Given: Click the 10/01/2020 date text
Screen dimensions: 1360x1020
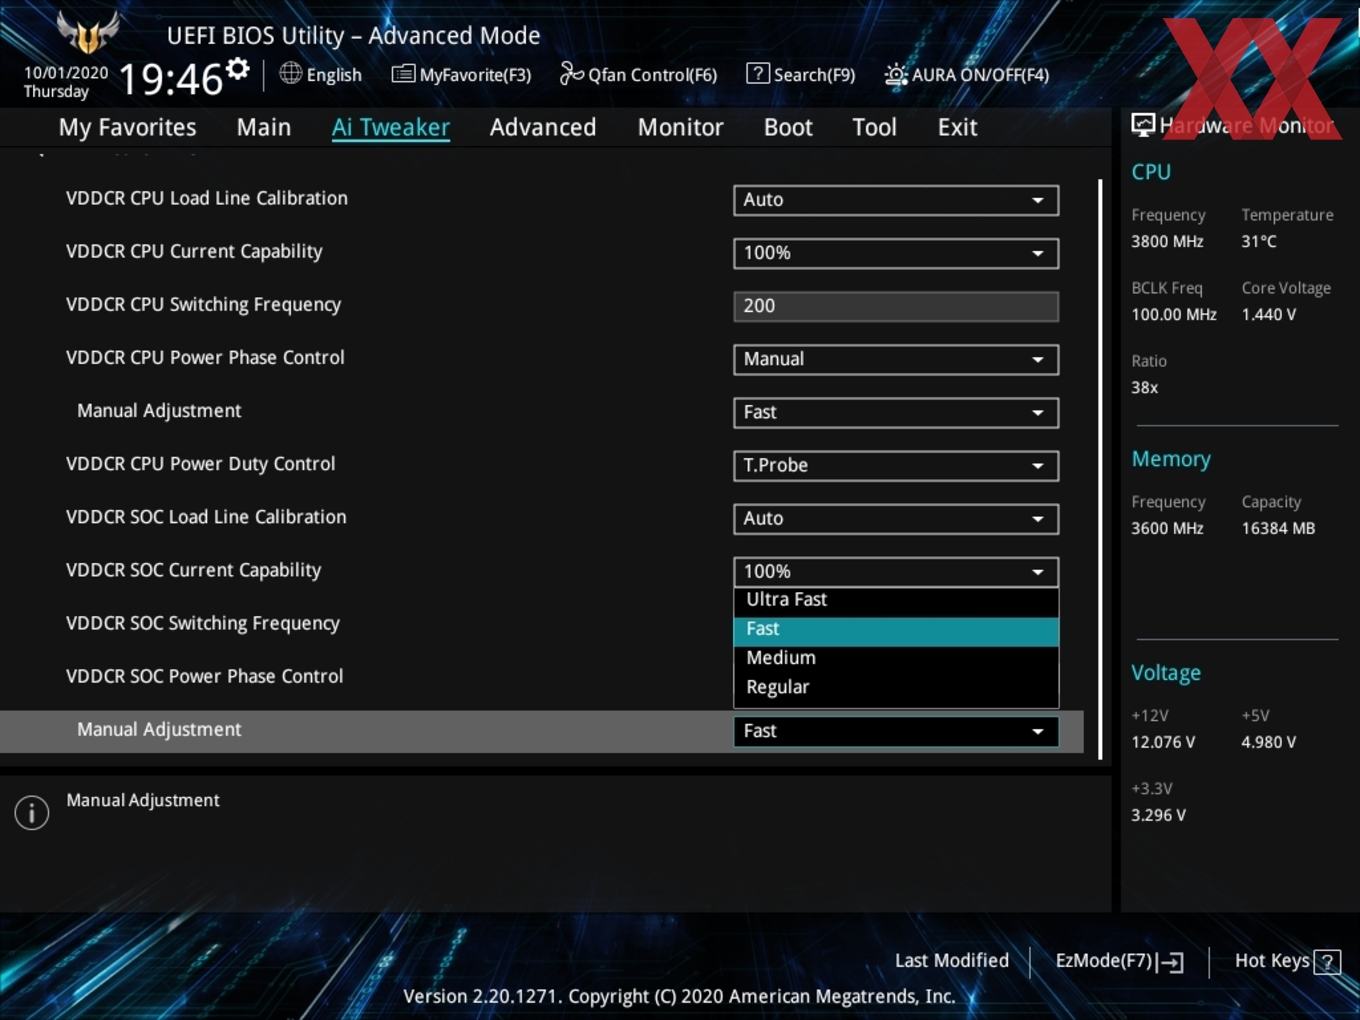Looking at the screenshot, I should coord(66,73).
